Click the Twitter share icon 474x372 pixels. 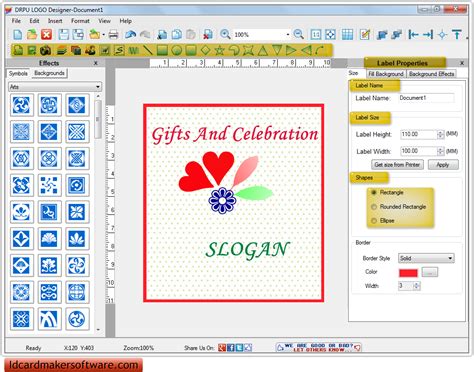239,348
